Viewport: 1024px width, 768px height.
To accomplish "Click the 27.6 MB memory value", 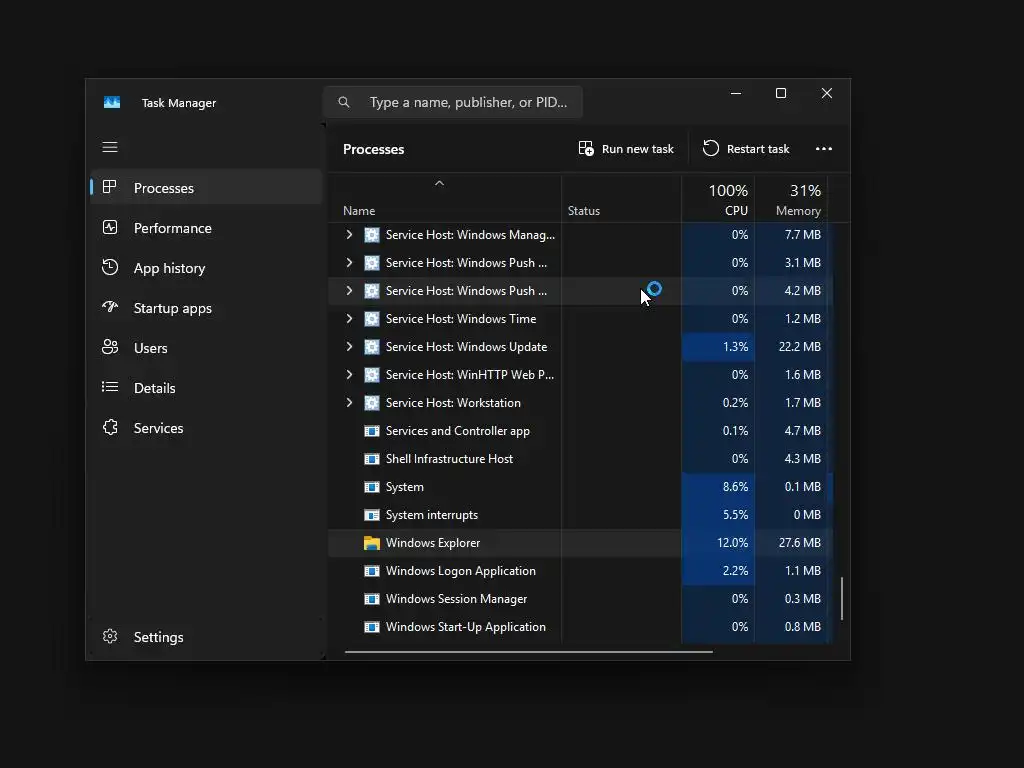I will pyautogui.click(x=799, y=543).
